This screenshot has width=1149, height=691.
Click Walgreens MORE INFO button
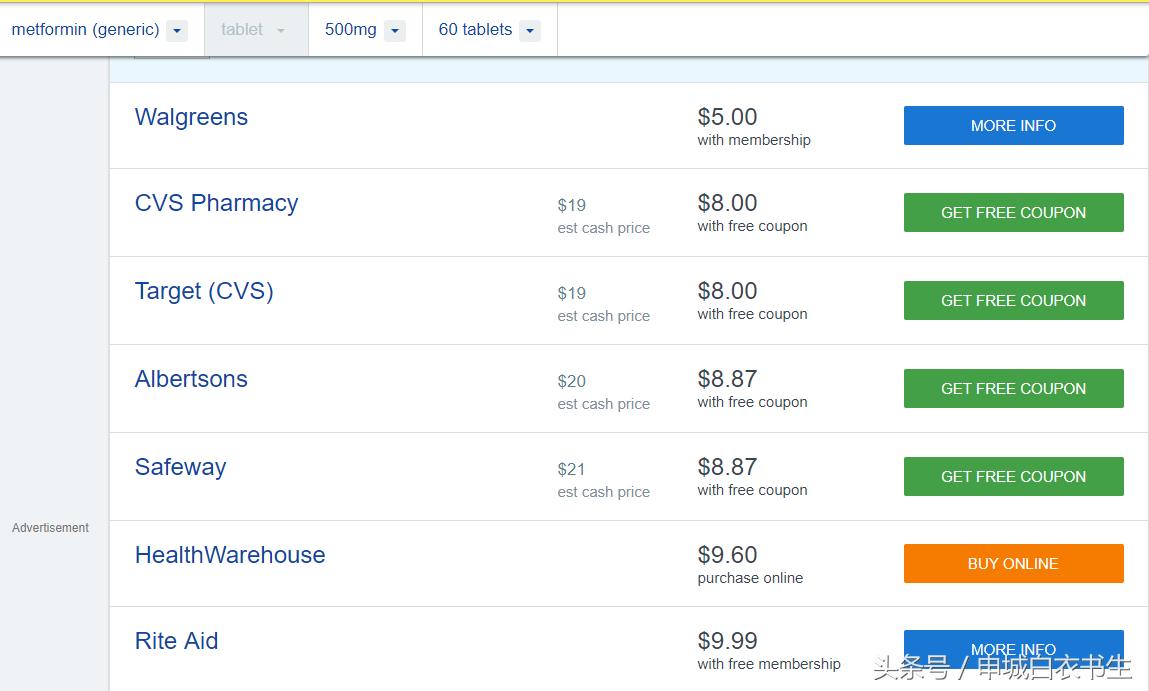[1013, 126]
